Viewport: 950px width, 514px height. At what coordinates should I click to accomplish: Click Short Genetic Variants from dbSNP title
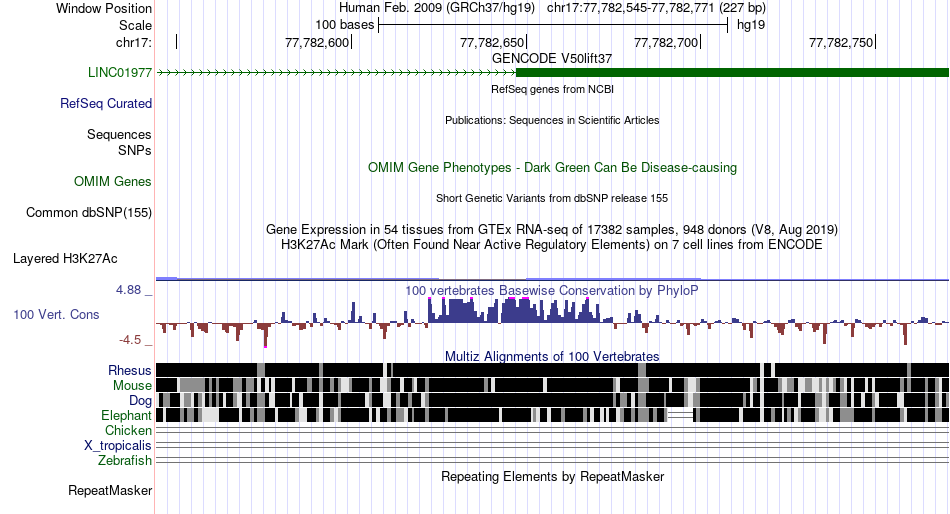click(552, 198)
